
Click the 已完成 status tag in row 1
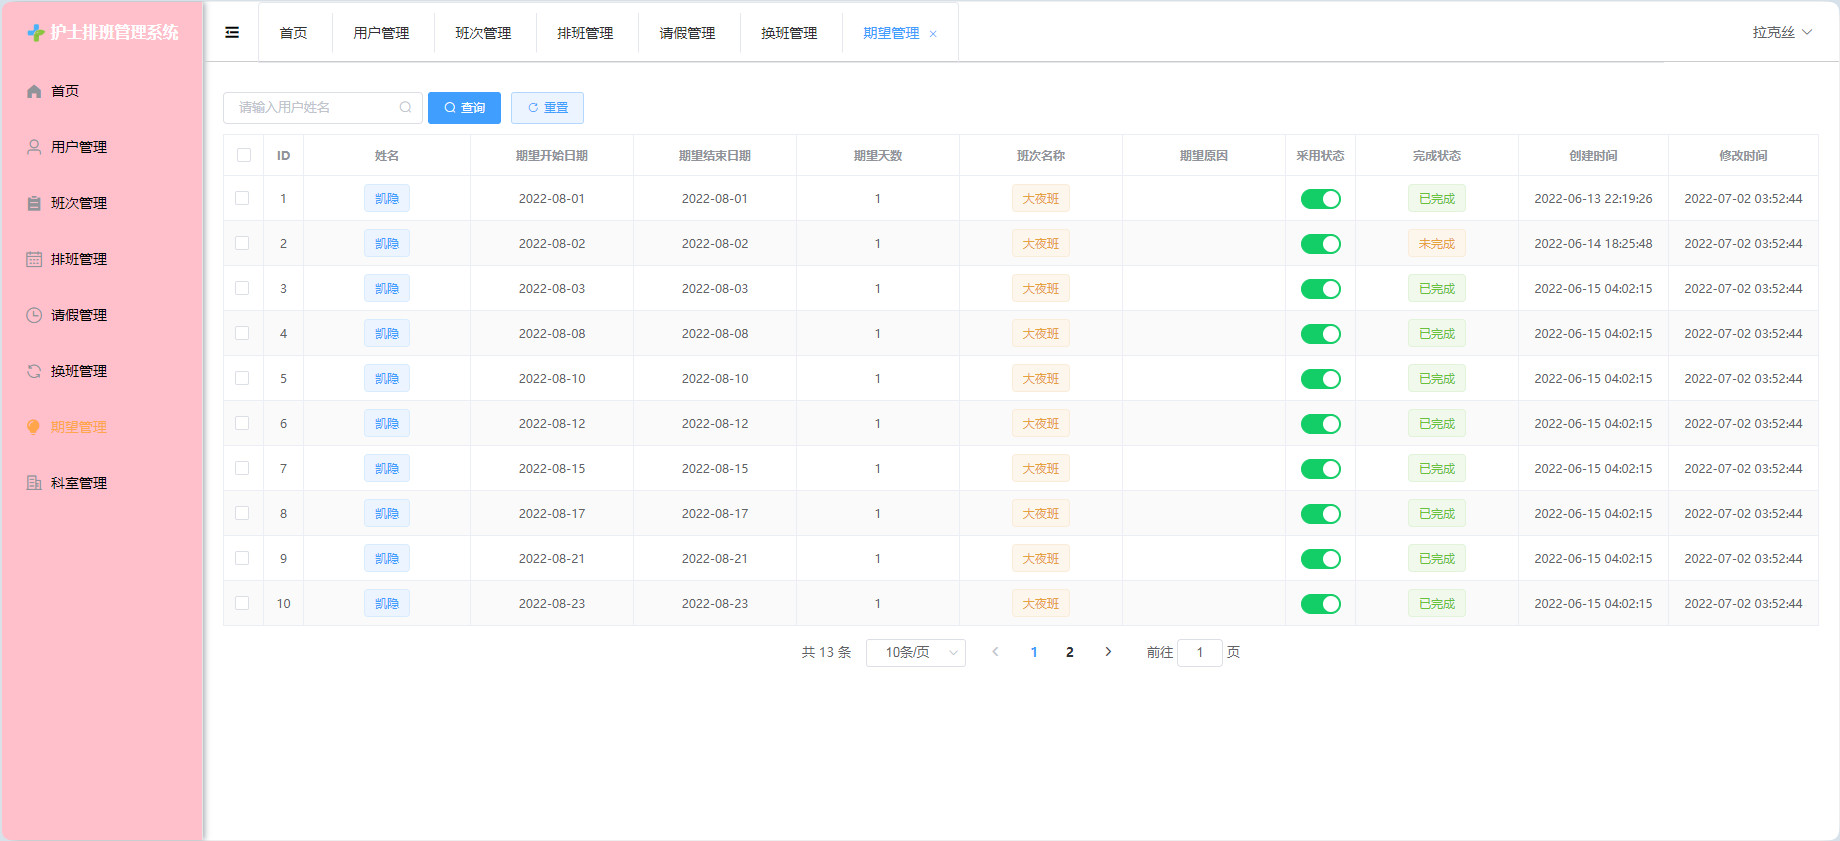click(x=1437, y=198)
